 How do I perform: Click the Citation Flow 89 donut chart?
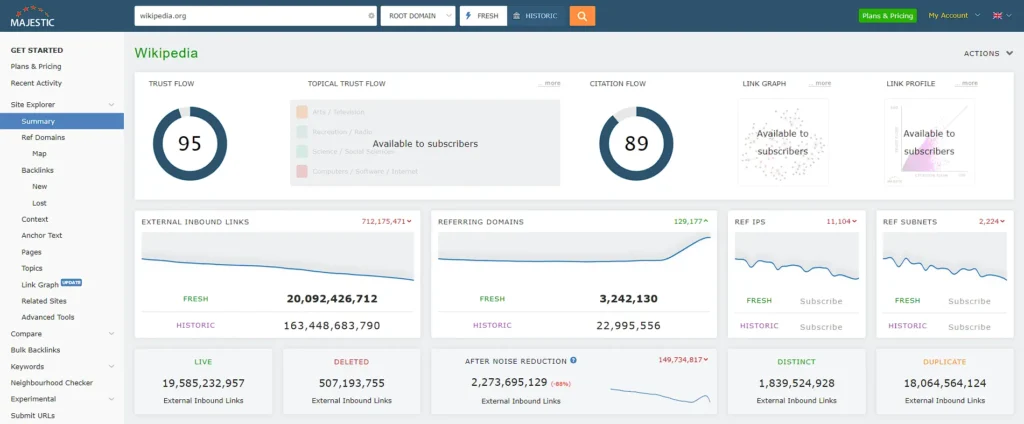tap(636, 144)
